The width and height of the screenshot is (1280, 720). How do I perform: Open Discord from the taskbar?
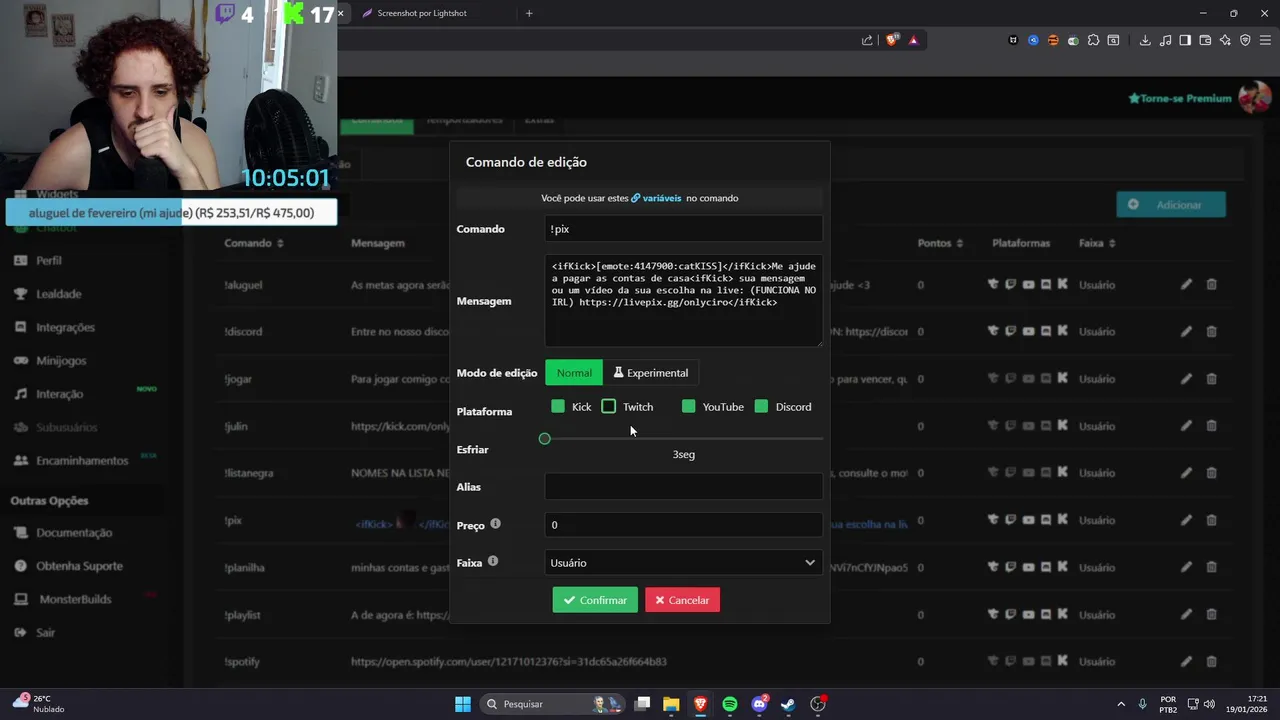coord(759,704)
